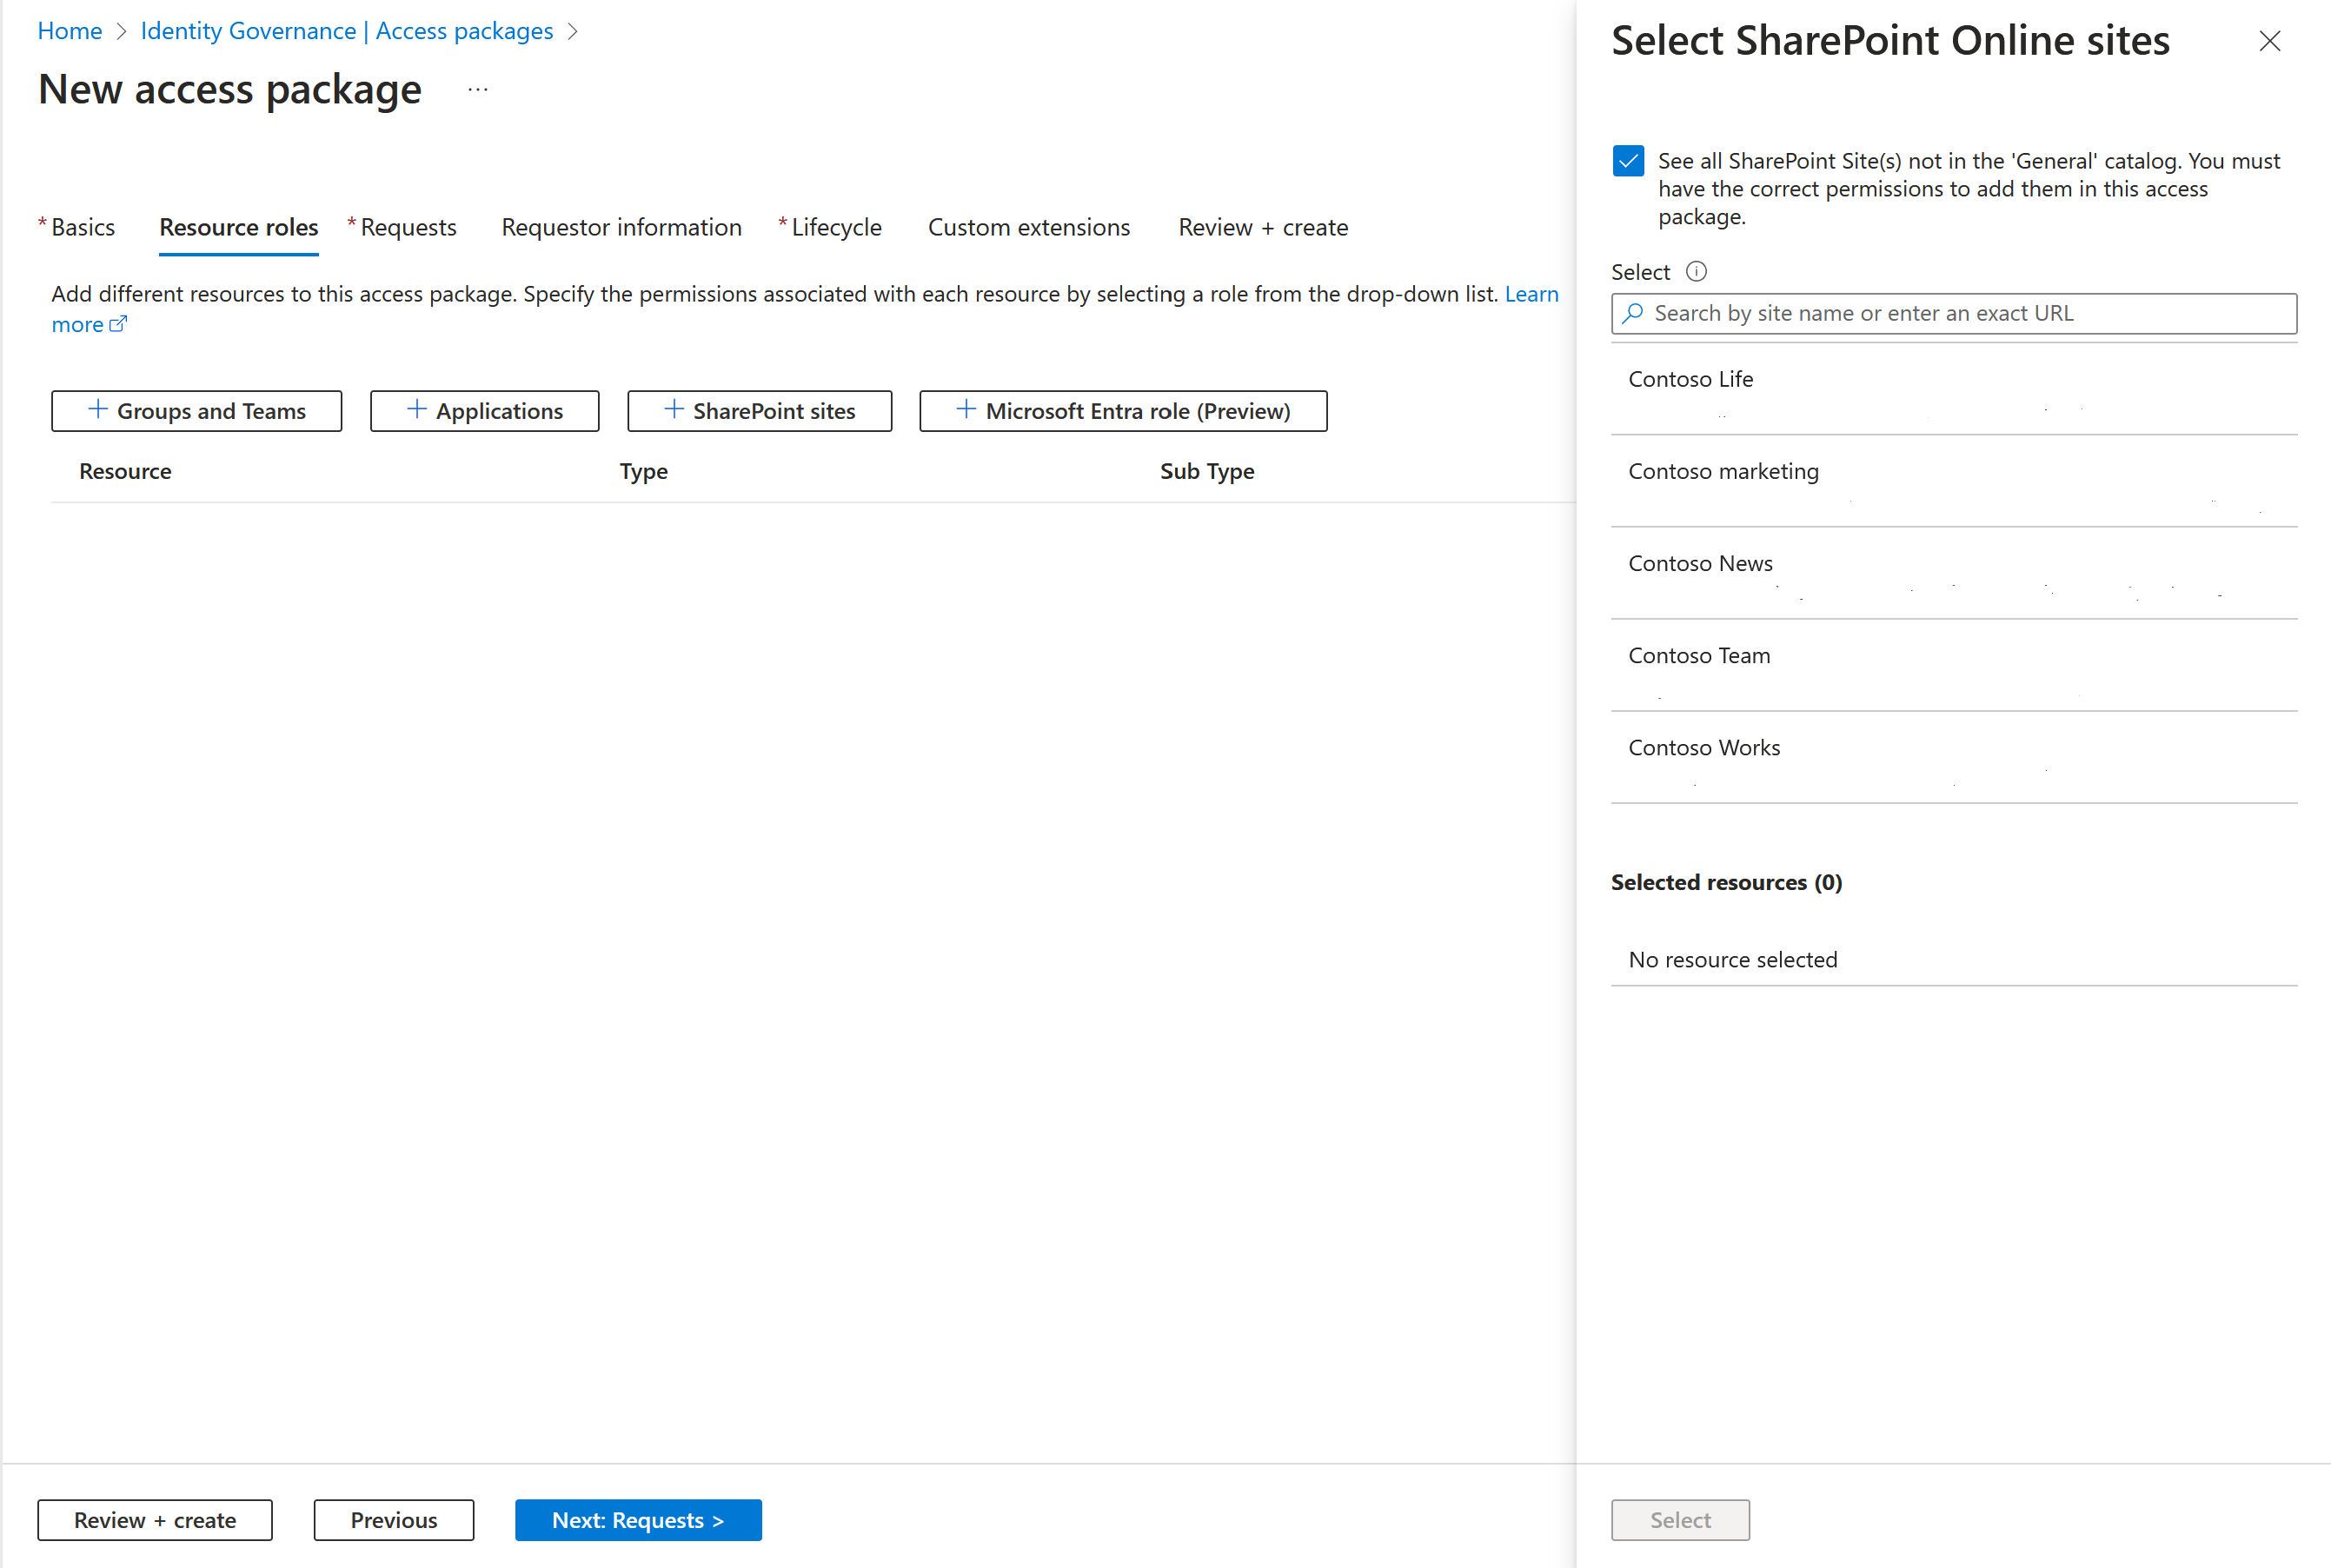Switch to the Resource roles tab
2331x1568 pixels.
click(238, 226)
